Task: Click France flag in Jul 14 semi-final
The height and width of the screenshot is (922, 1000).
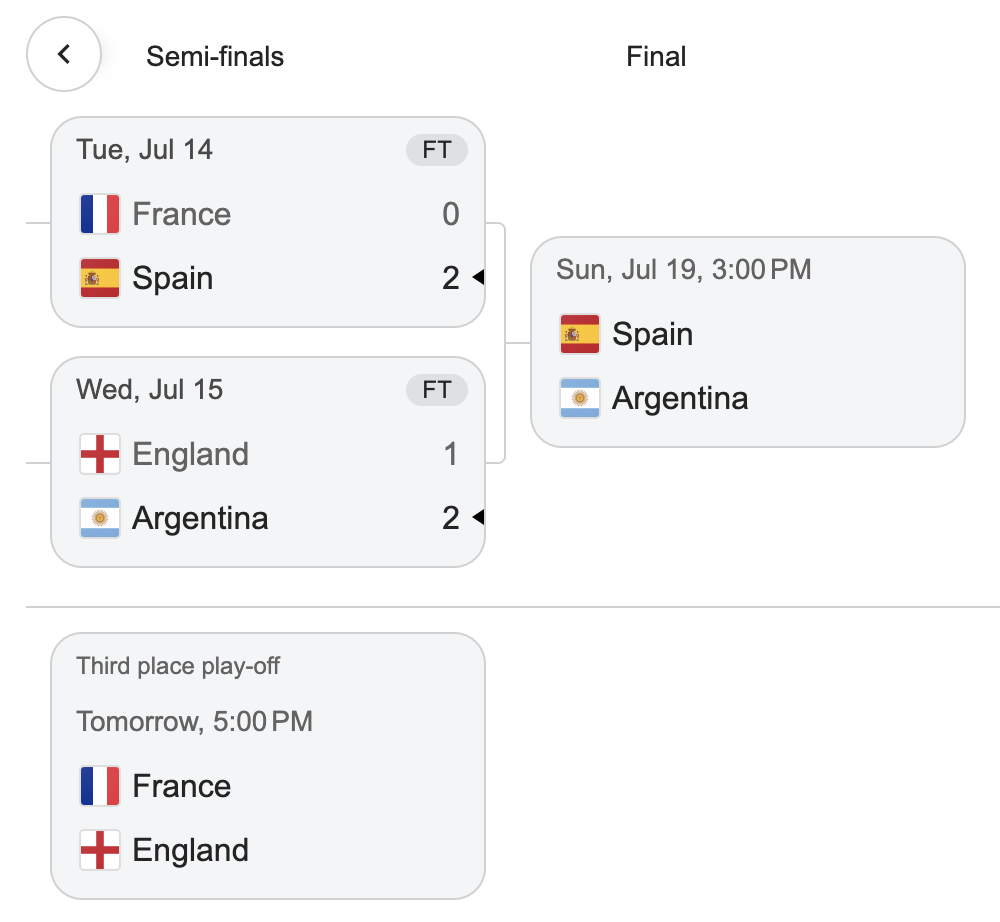Action: (100, 214)
